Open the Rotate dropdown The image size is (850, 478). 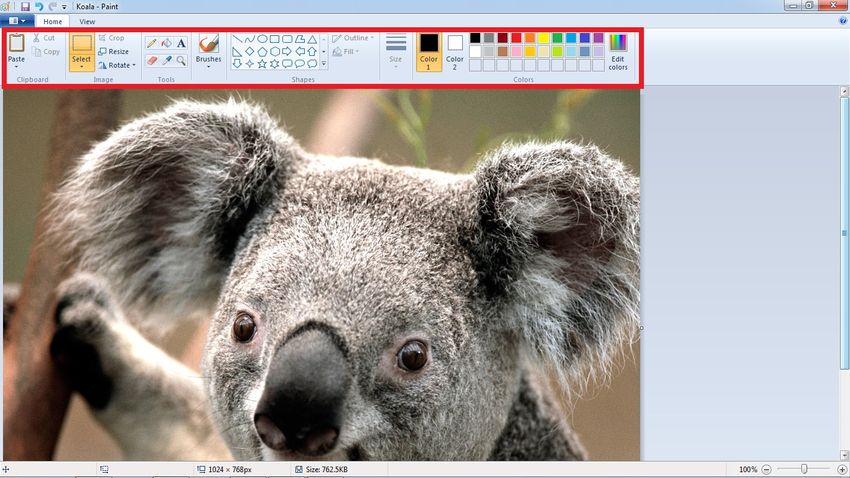[117, 65]
